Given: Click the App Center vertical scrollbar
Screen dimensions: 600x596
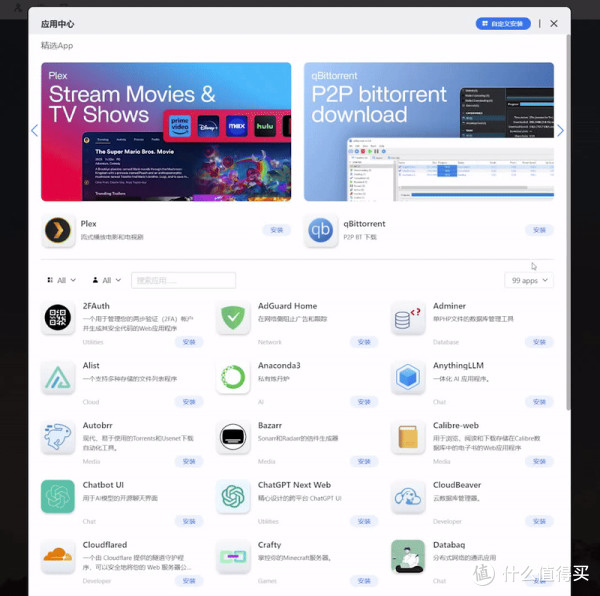Looking at the screenshot, I should [x=569, y=222].
